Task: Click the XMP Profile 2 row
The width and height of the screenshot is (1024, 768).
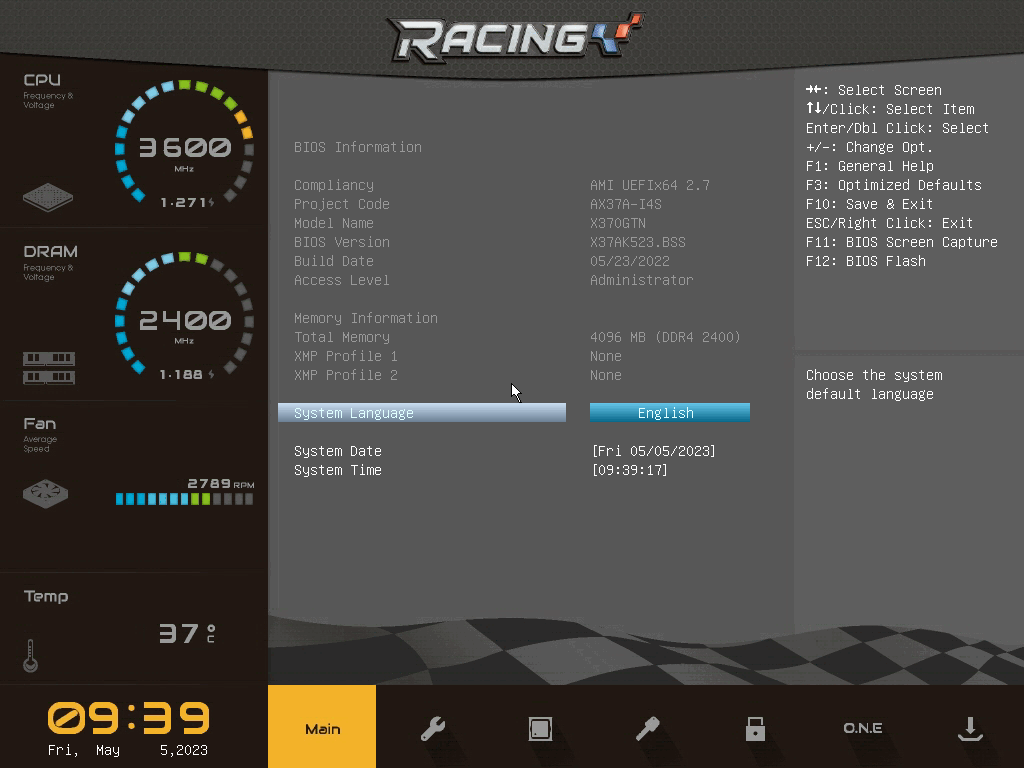Action: point(457,375)
